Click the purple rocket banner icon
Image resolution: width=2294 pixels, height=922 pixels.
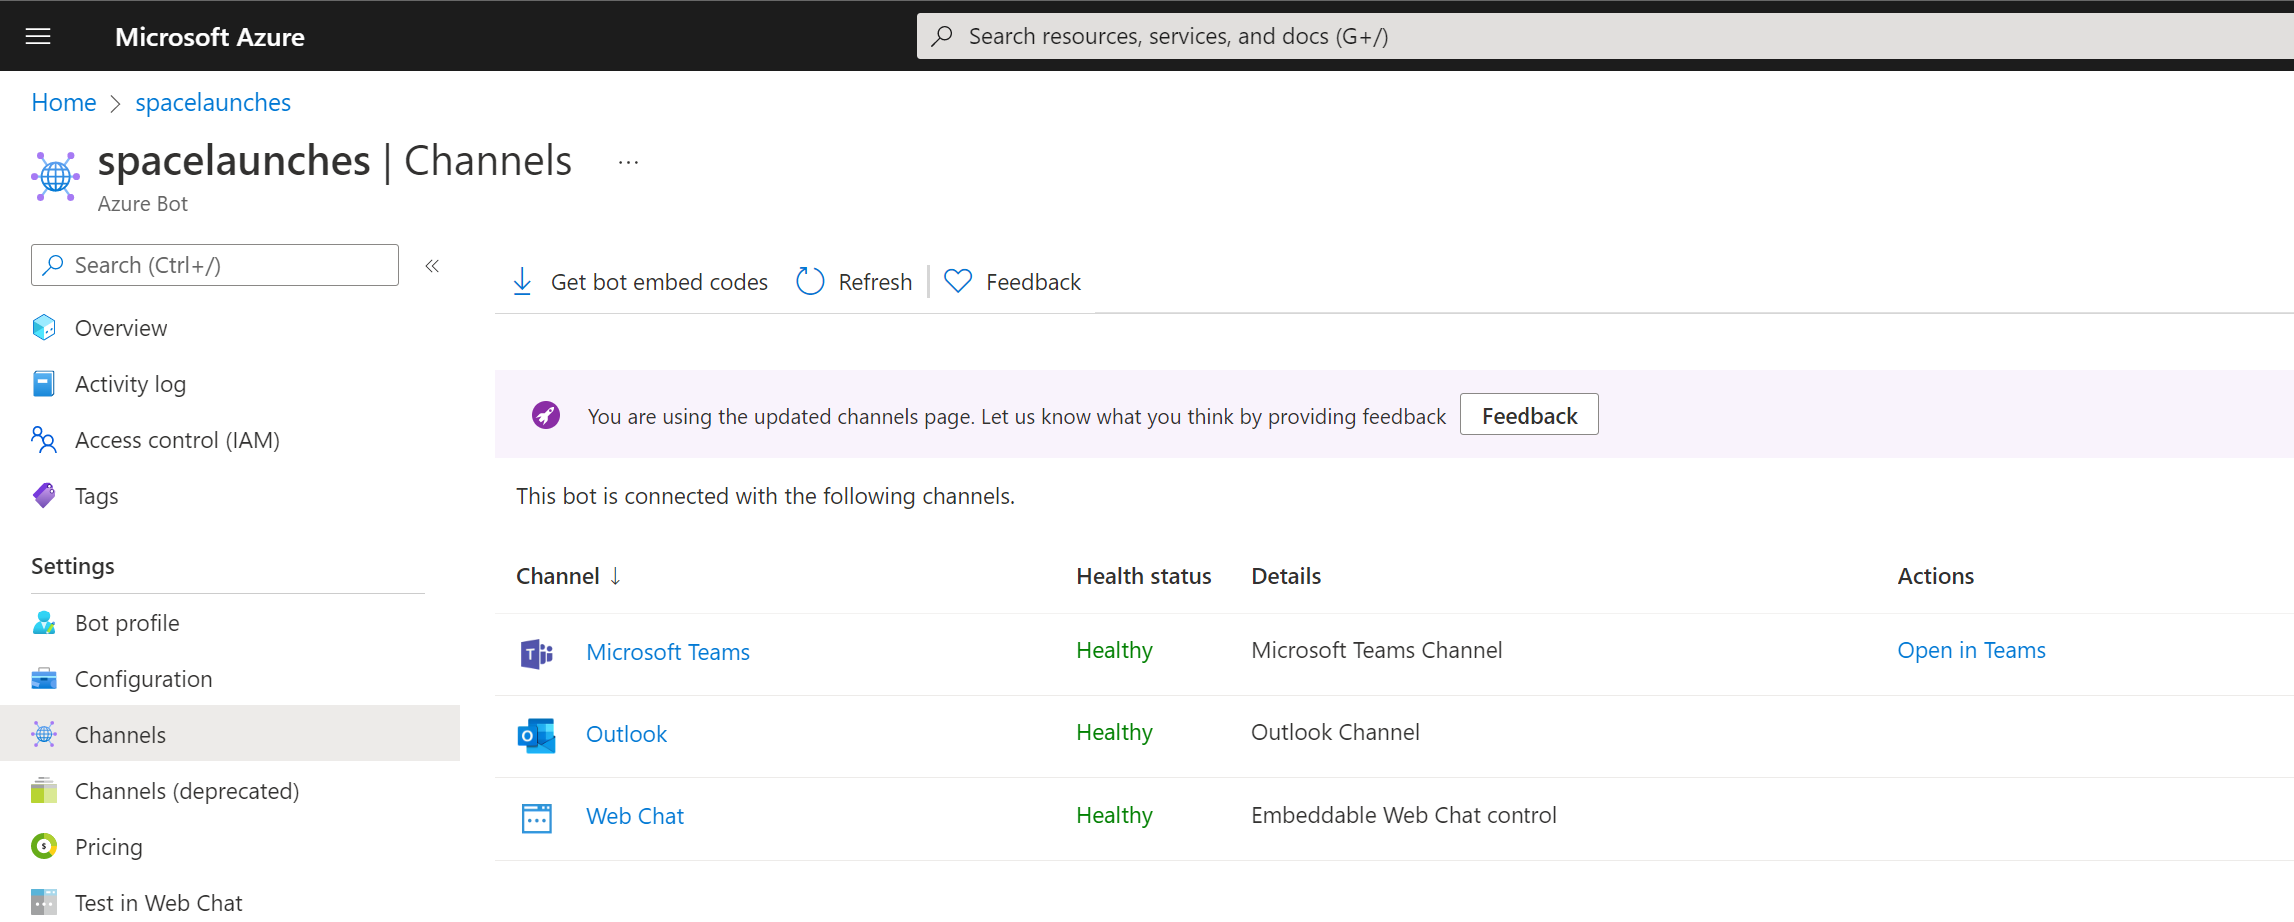pyautogui.click(x=546, y=415)
